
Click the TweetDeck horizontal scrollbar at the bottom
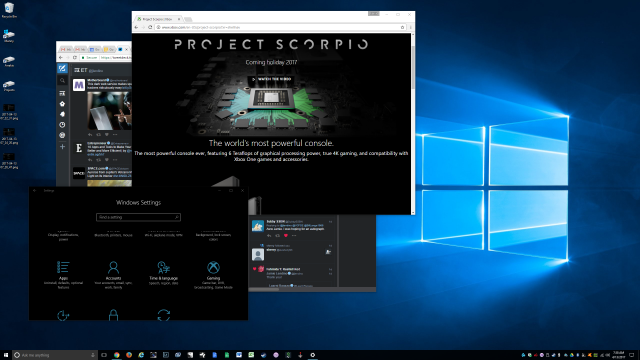tap(264, 289)
